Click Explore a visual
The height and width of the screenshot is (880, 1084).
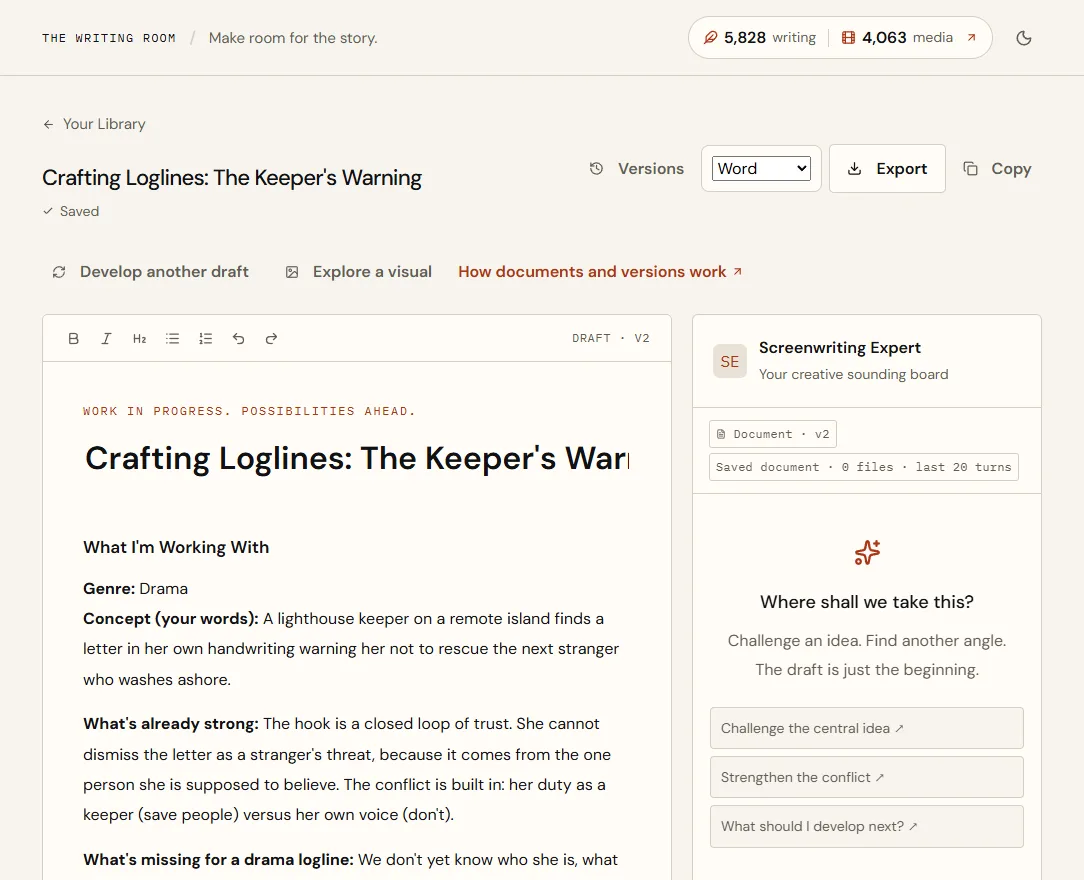pos(359,272)
